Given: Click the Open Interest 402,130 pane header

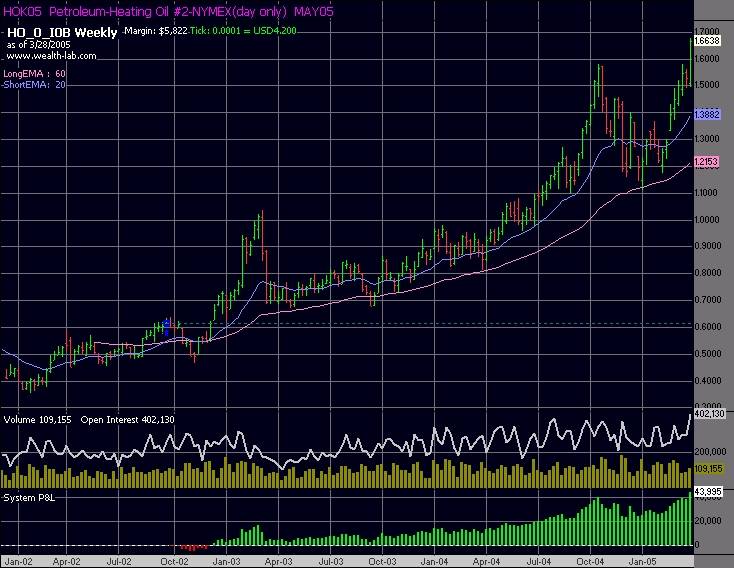Looking at the screenshot, I should coord(127,420).
